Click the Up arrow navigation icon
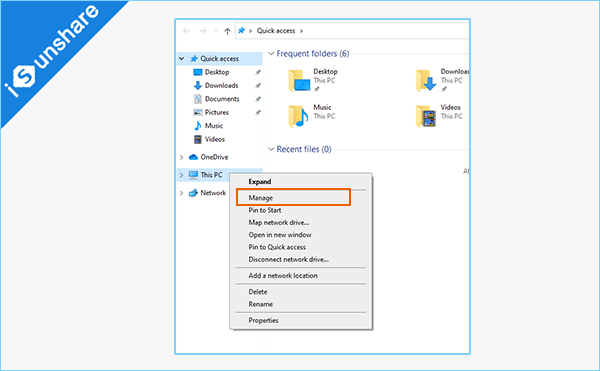 click(x=227, y=31)
